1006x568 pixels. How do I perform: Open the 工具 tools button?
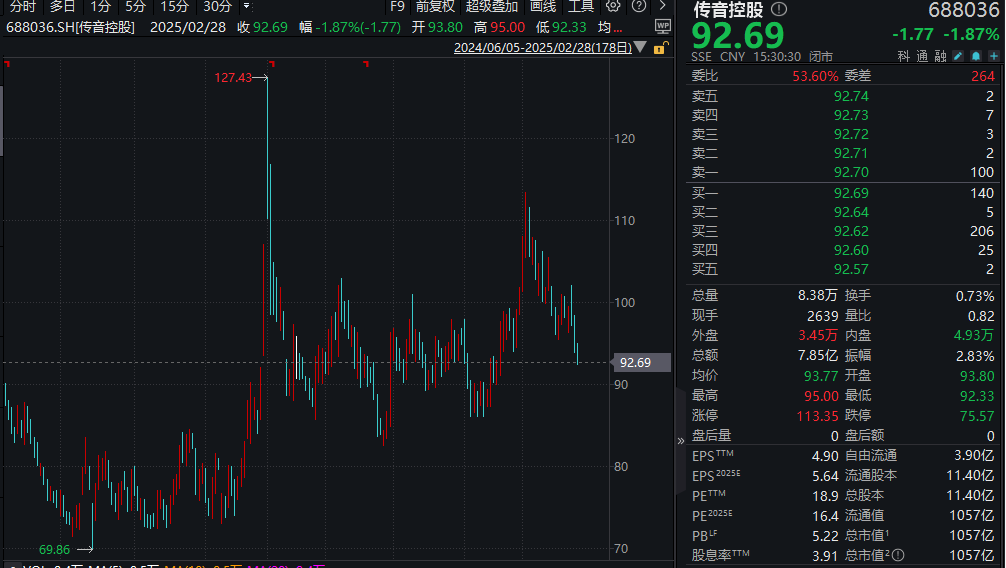pos(581,6)
